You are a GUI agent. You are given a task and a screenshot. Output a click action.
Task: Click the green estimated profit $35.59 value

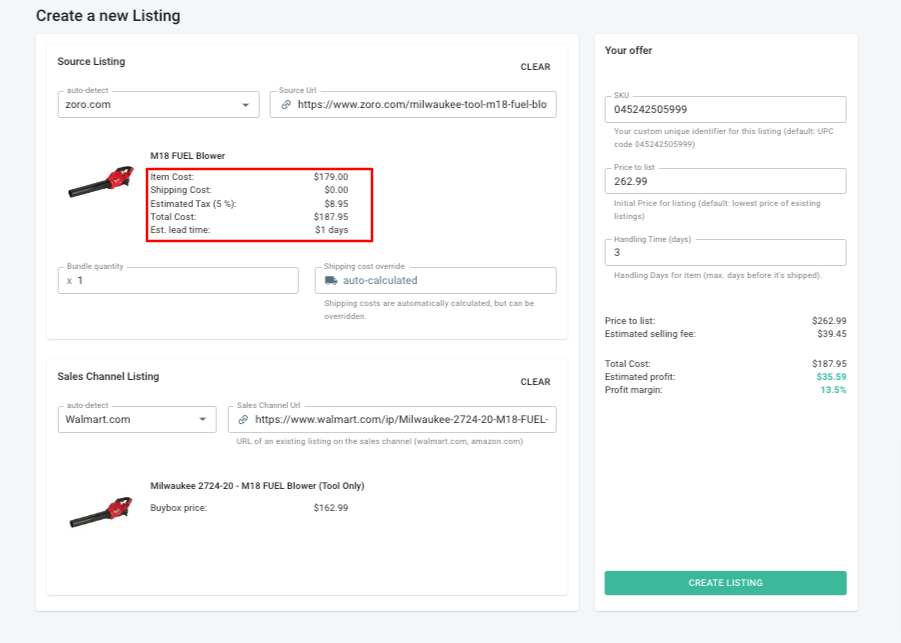pos(831,377)
